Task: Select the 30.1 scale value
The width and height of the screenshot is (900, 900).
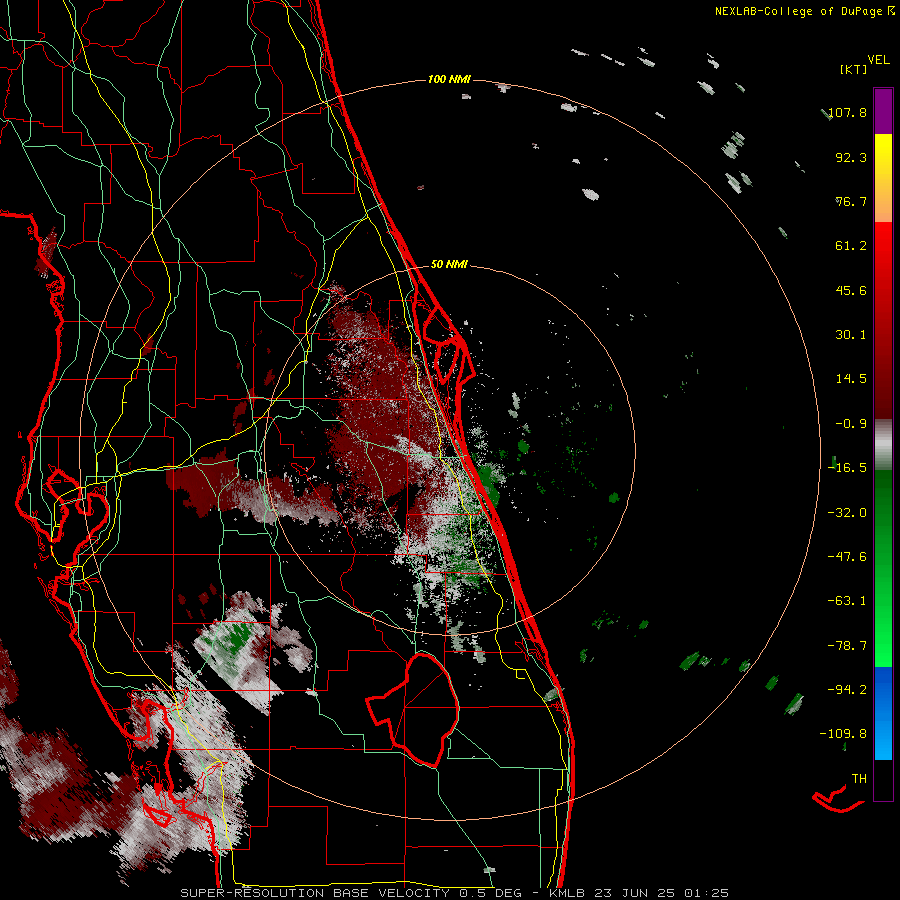Action: pos(851,335)
